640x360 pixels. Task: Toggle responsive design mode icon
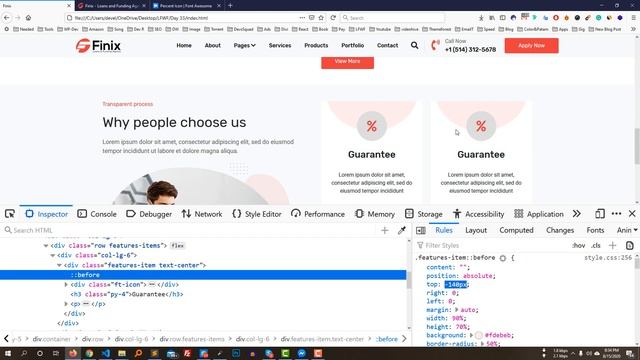click(600, 214)
